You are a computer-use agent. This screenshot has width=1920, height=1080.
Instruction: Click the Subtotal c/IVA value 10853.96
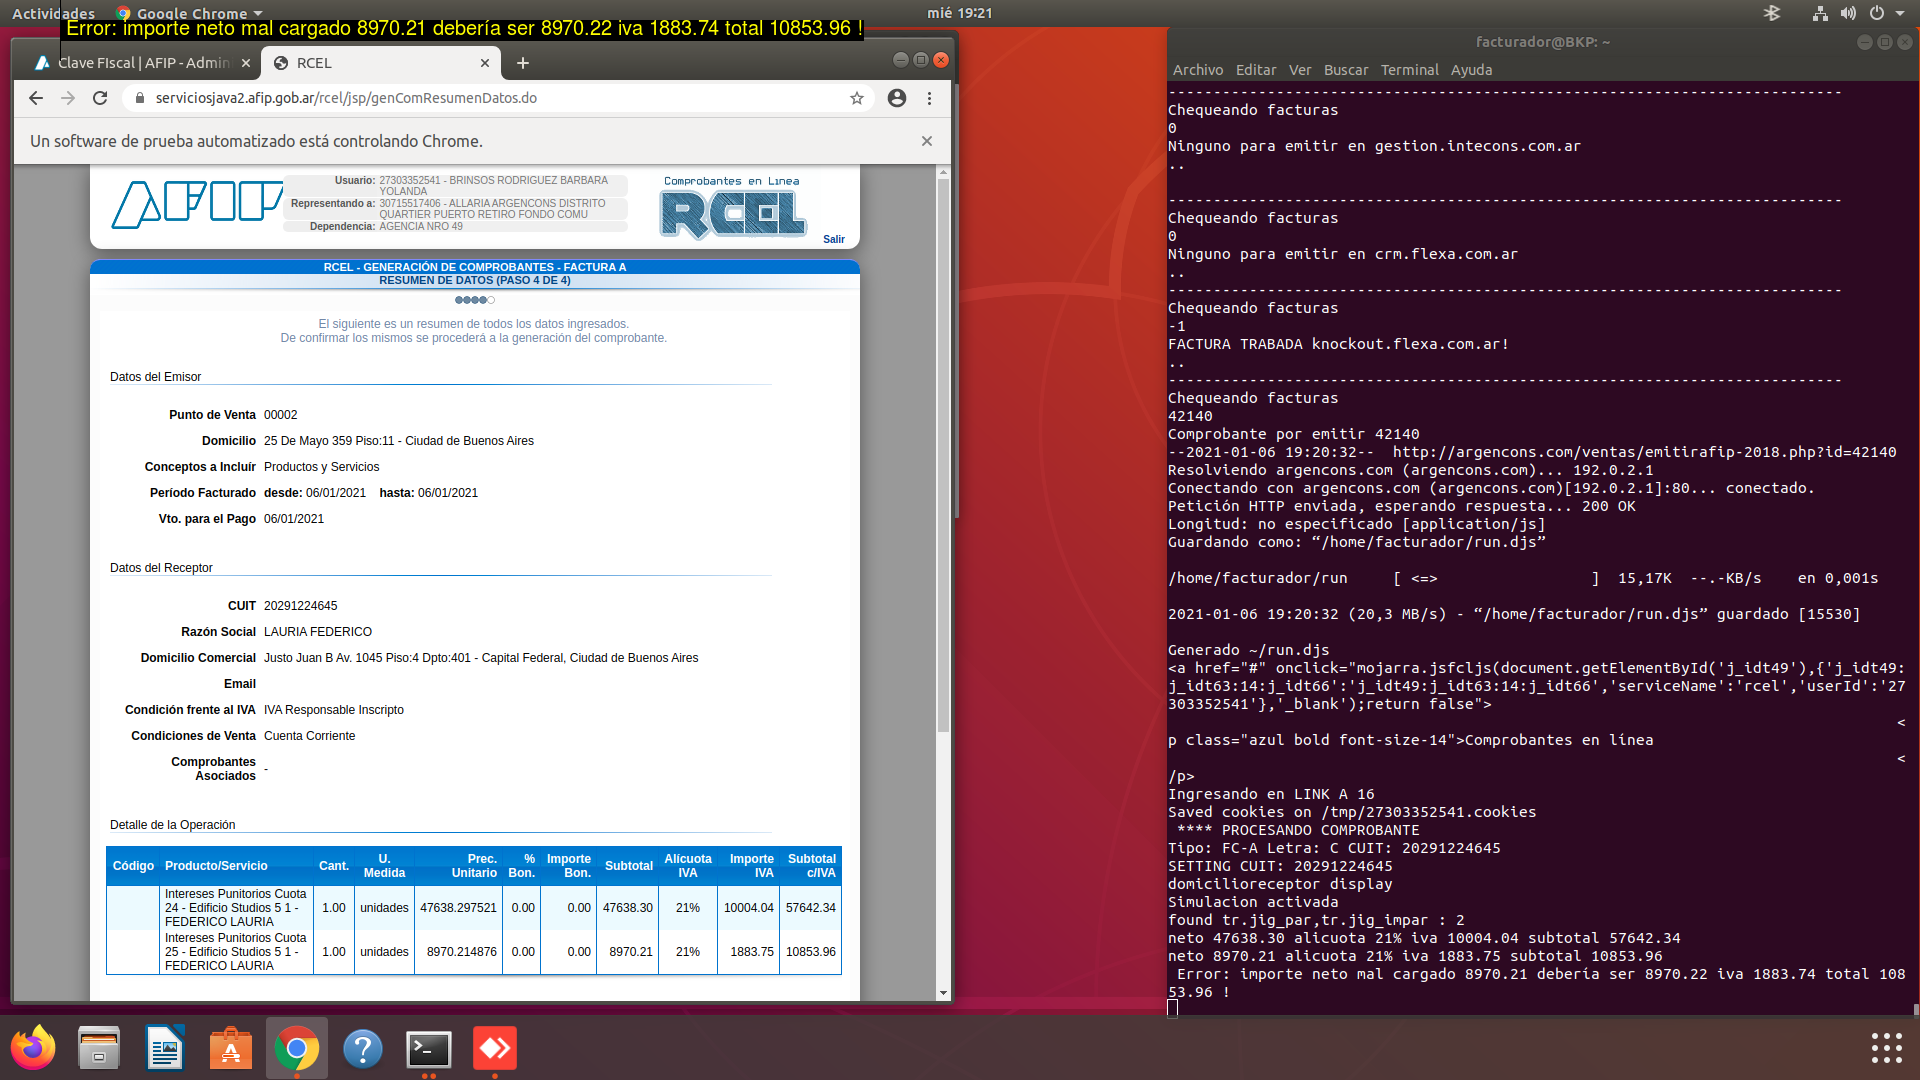coord(811,952)
